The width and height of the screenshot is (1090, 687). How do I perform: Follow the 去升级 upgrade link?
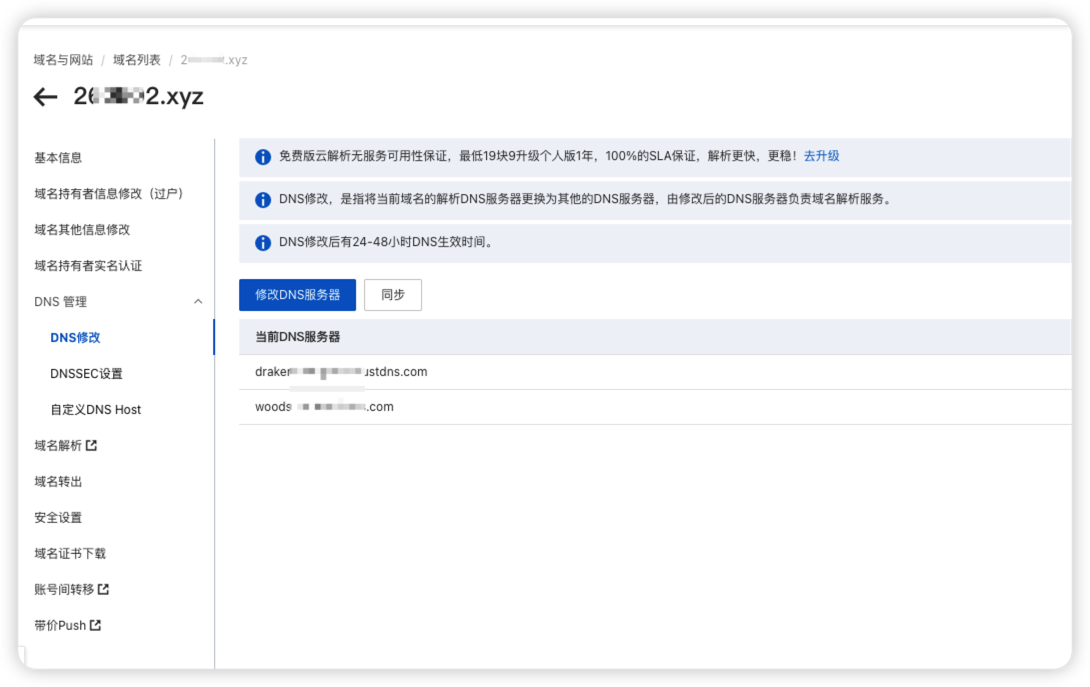tap(821, 156)
